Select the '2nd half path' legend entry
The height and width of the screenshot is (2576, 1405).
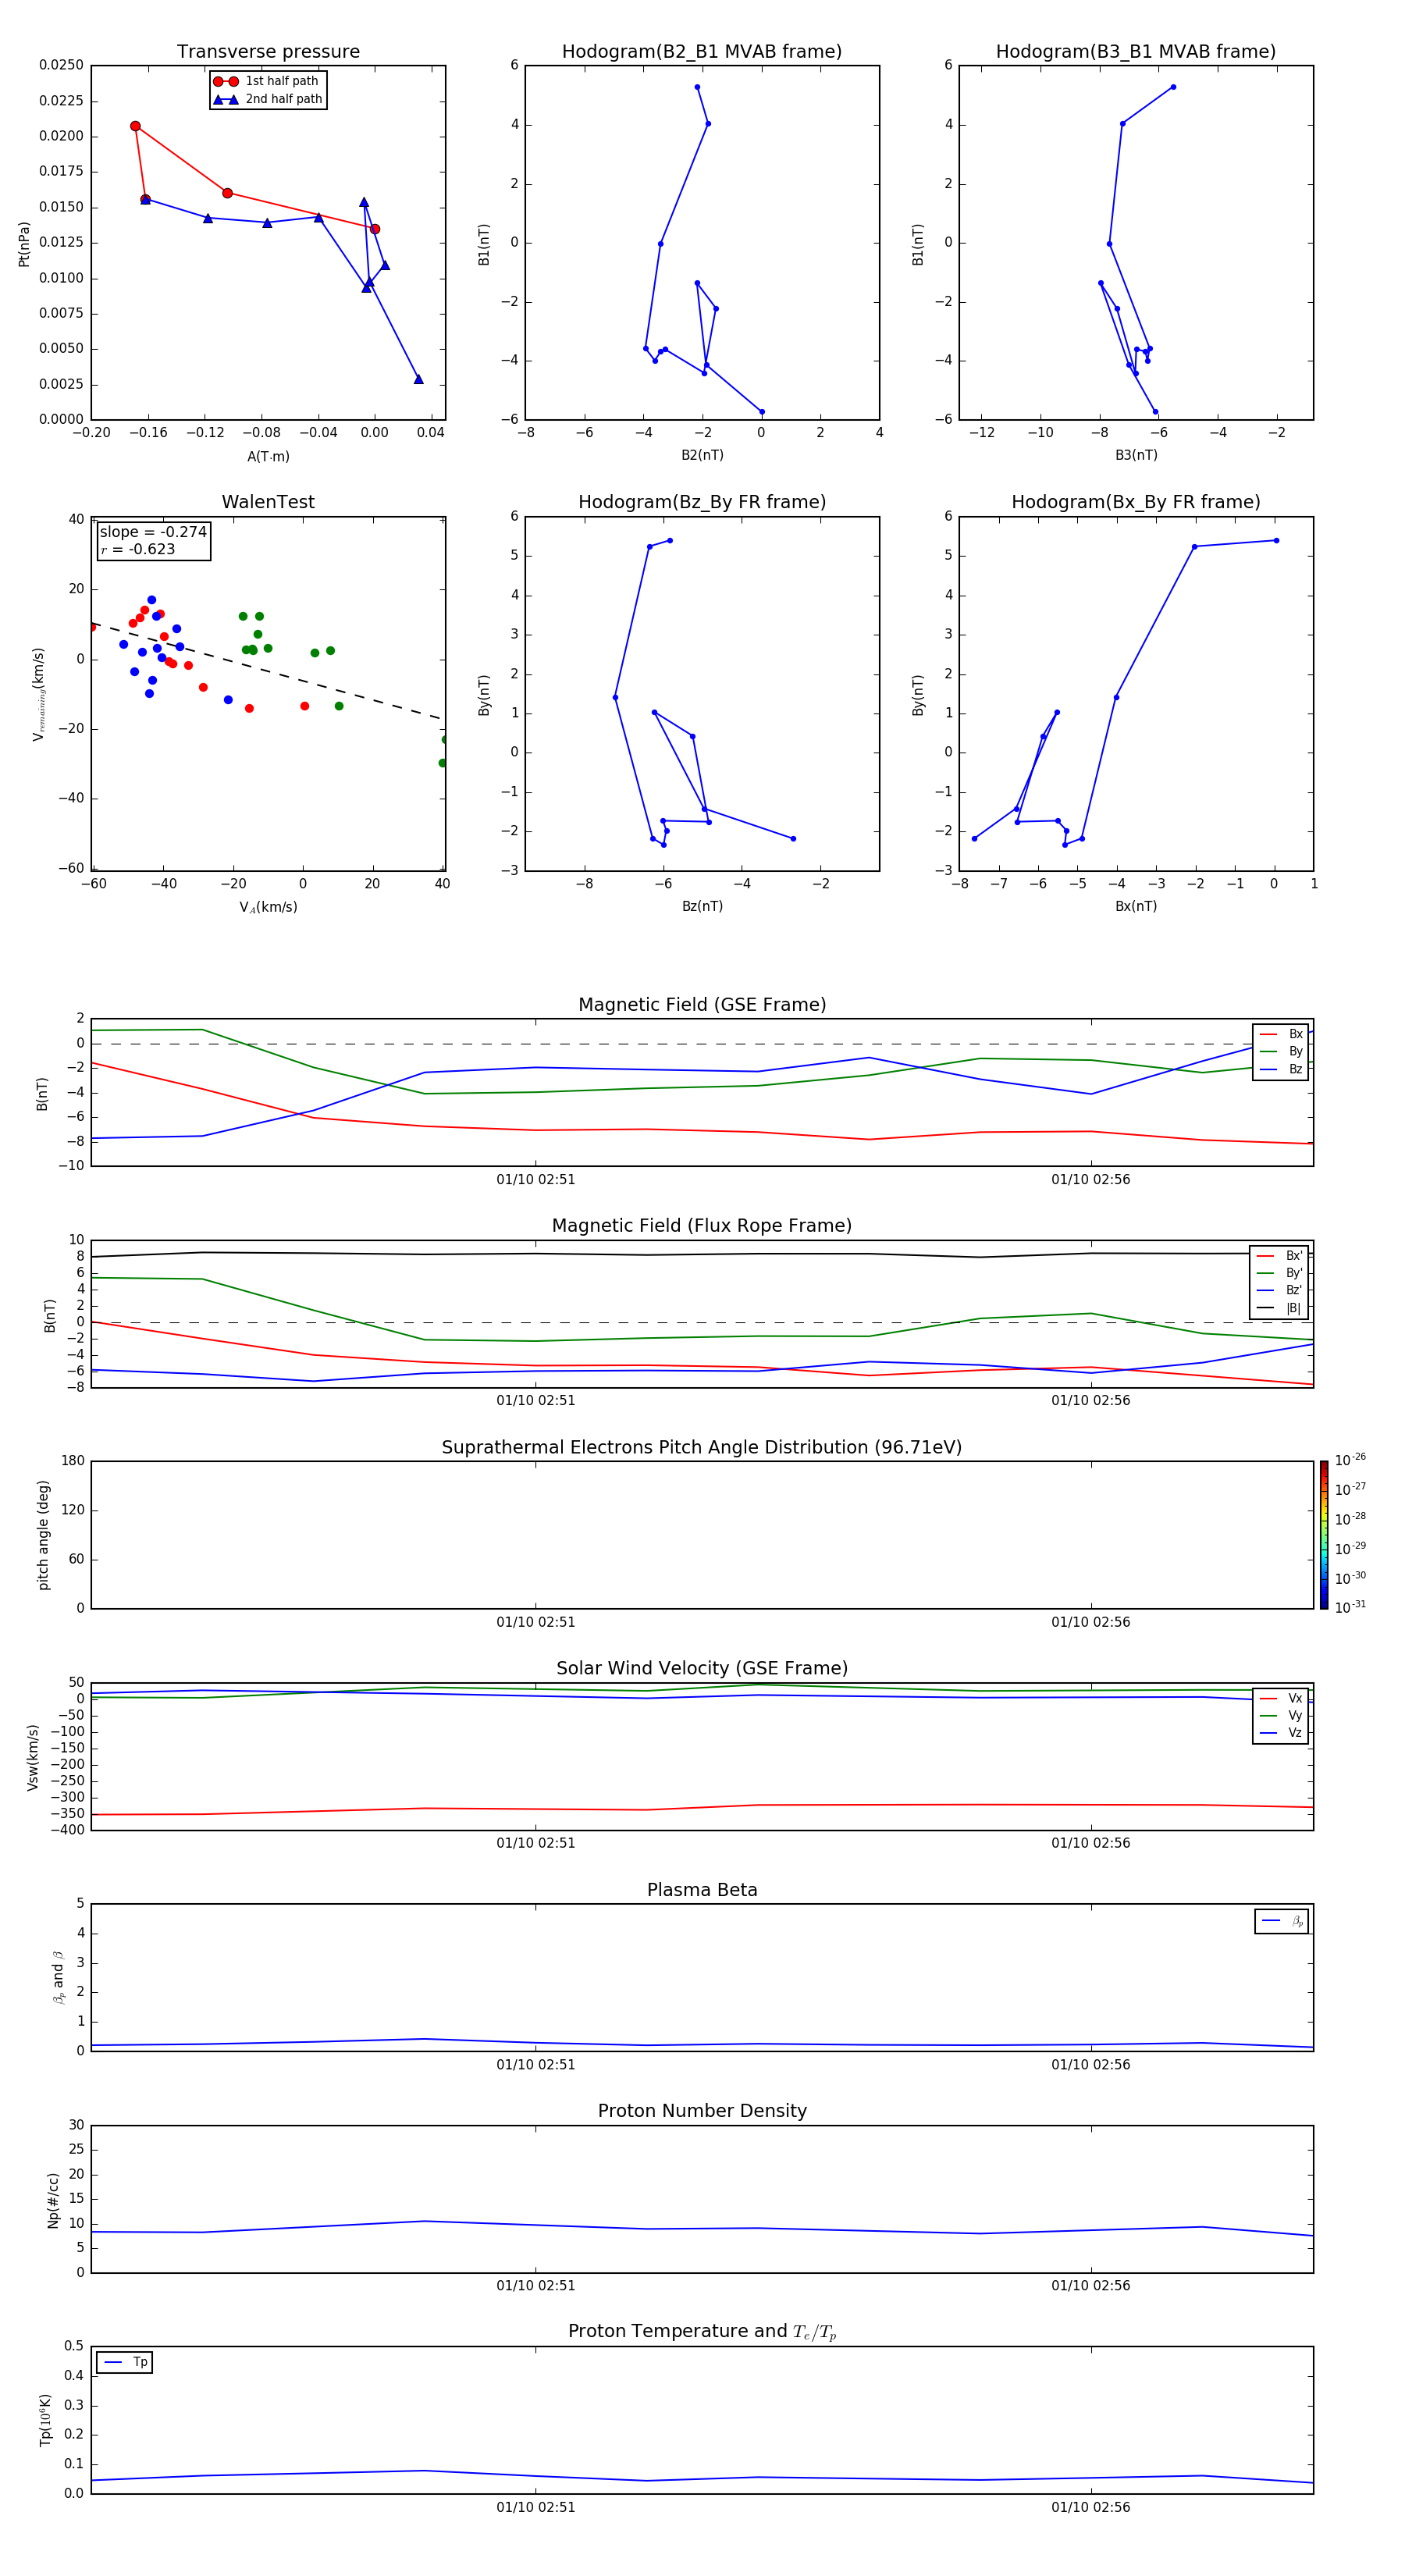pos(267,99)
